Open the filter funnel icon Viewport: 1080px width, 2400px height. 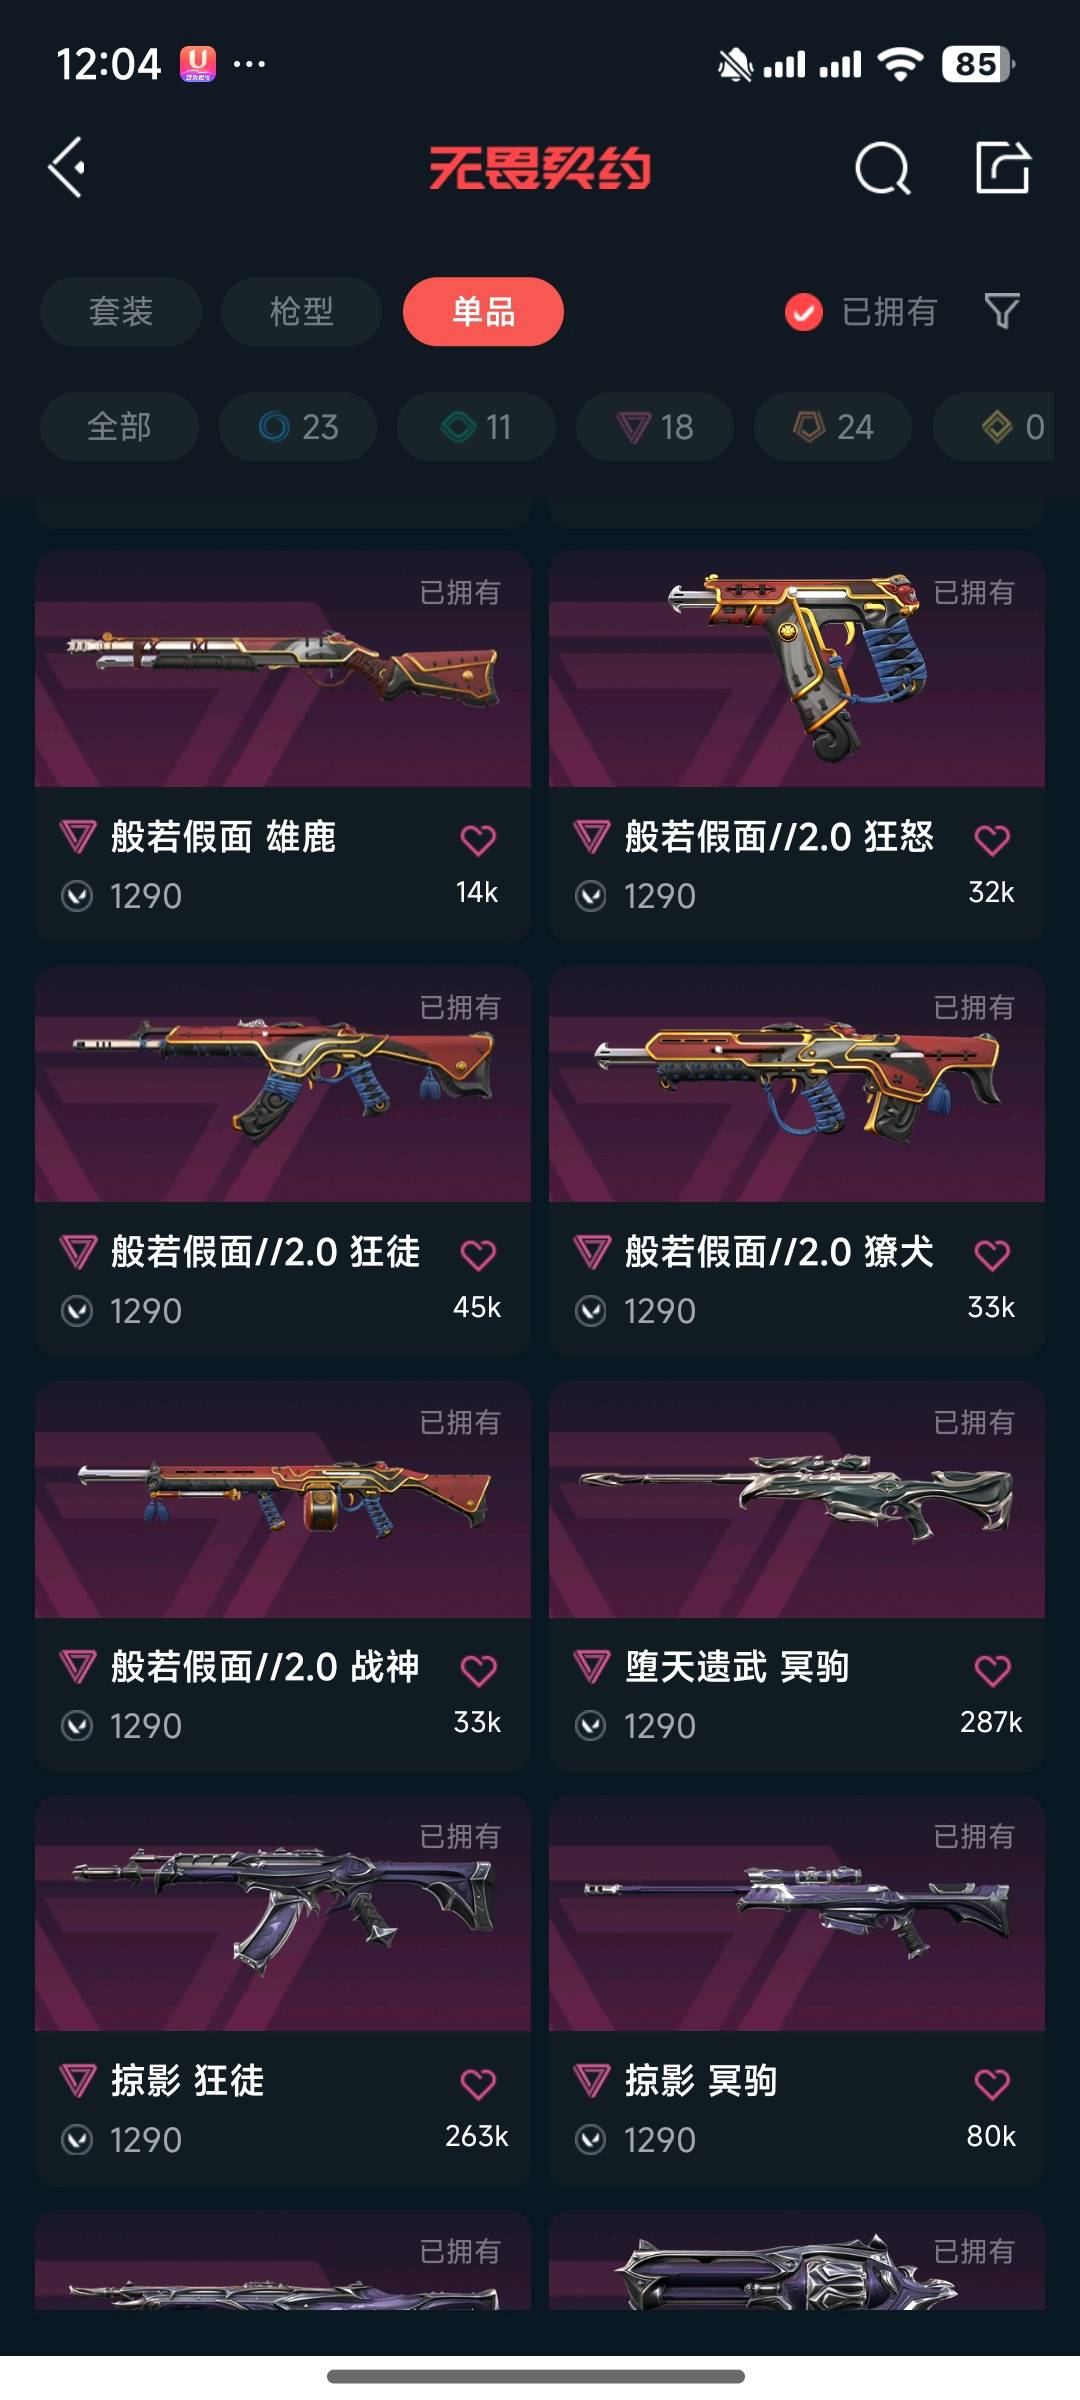[x=1002, y=311]
